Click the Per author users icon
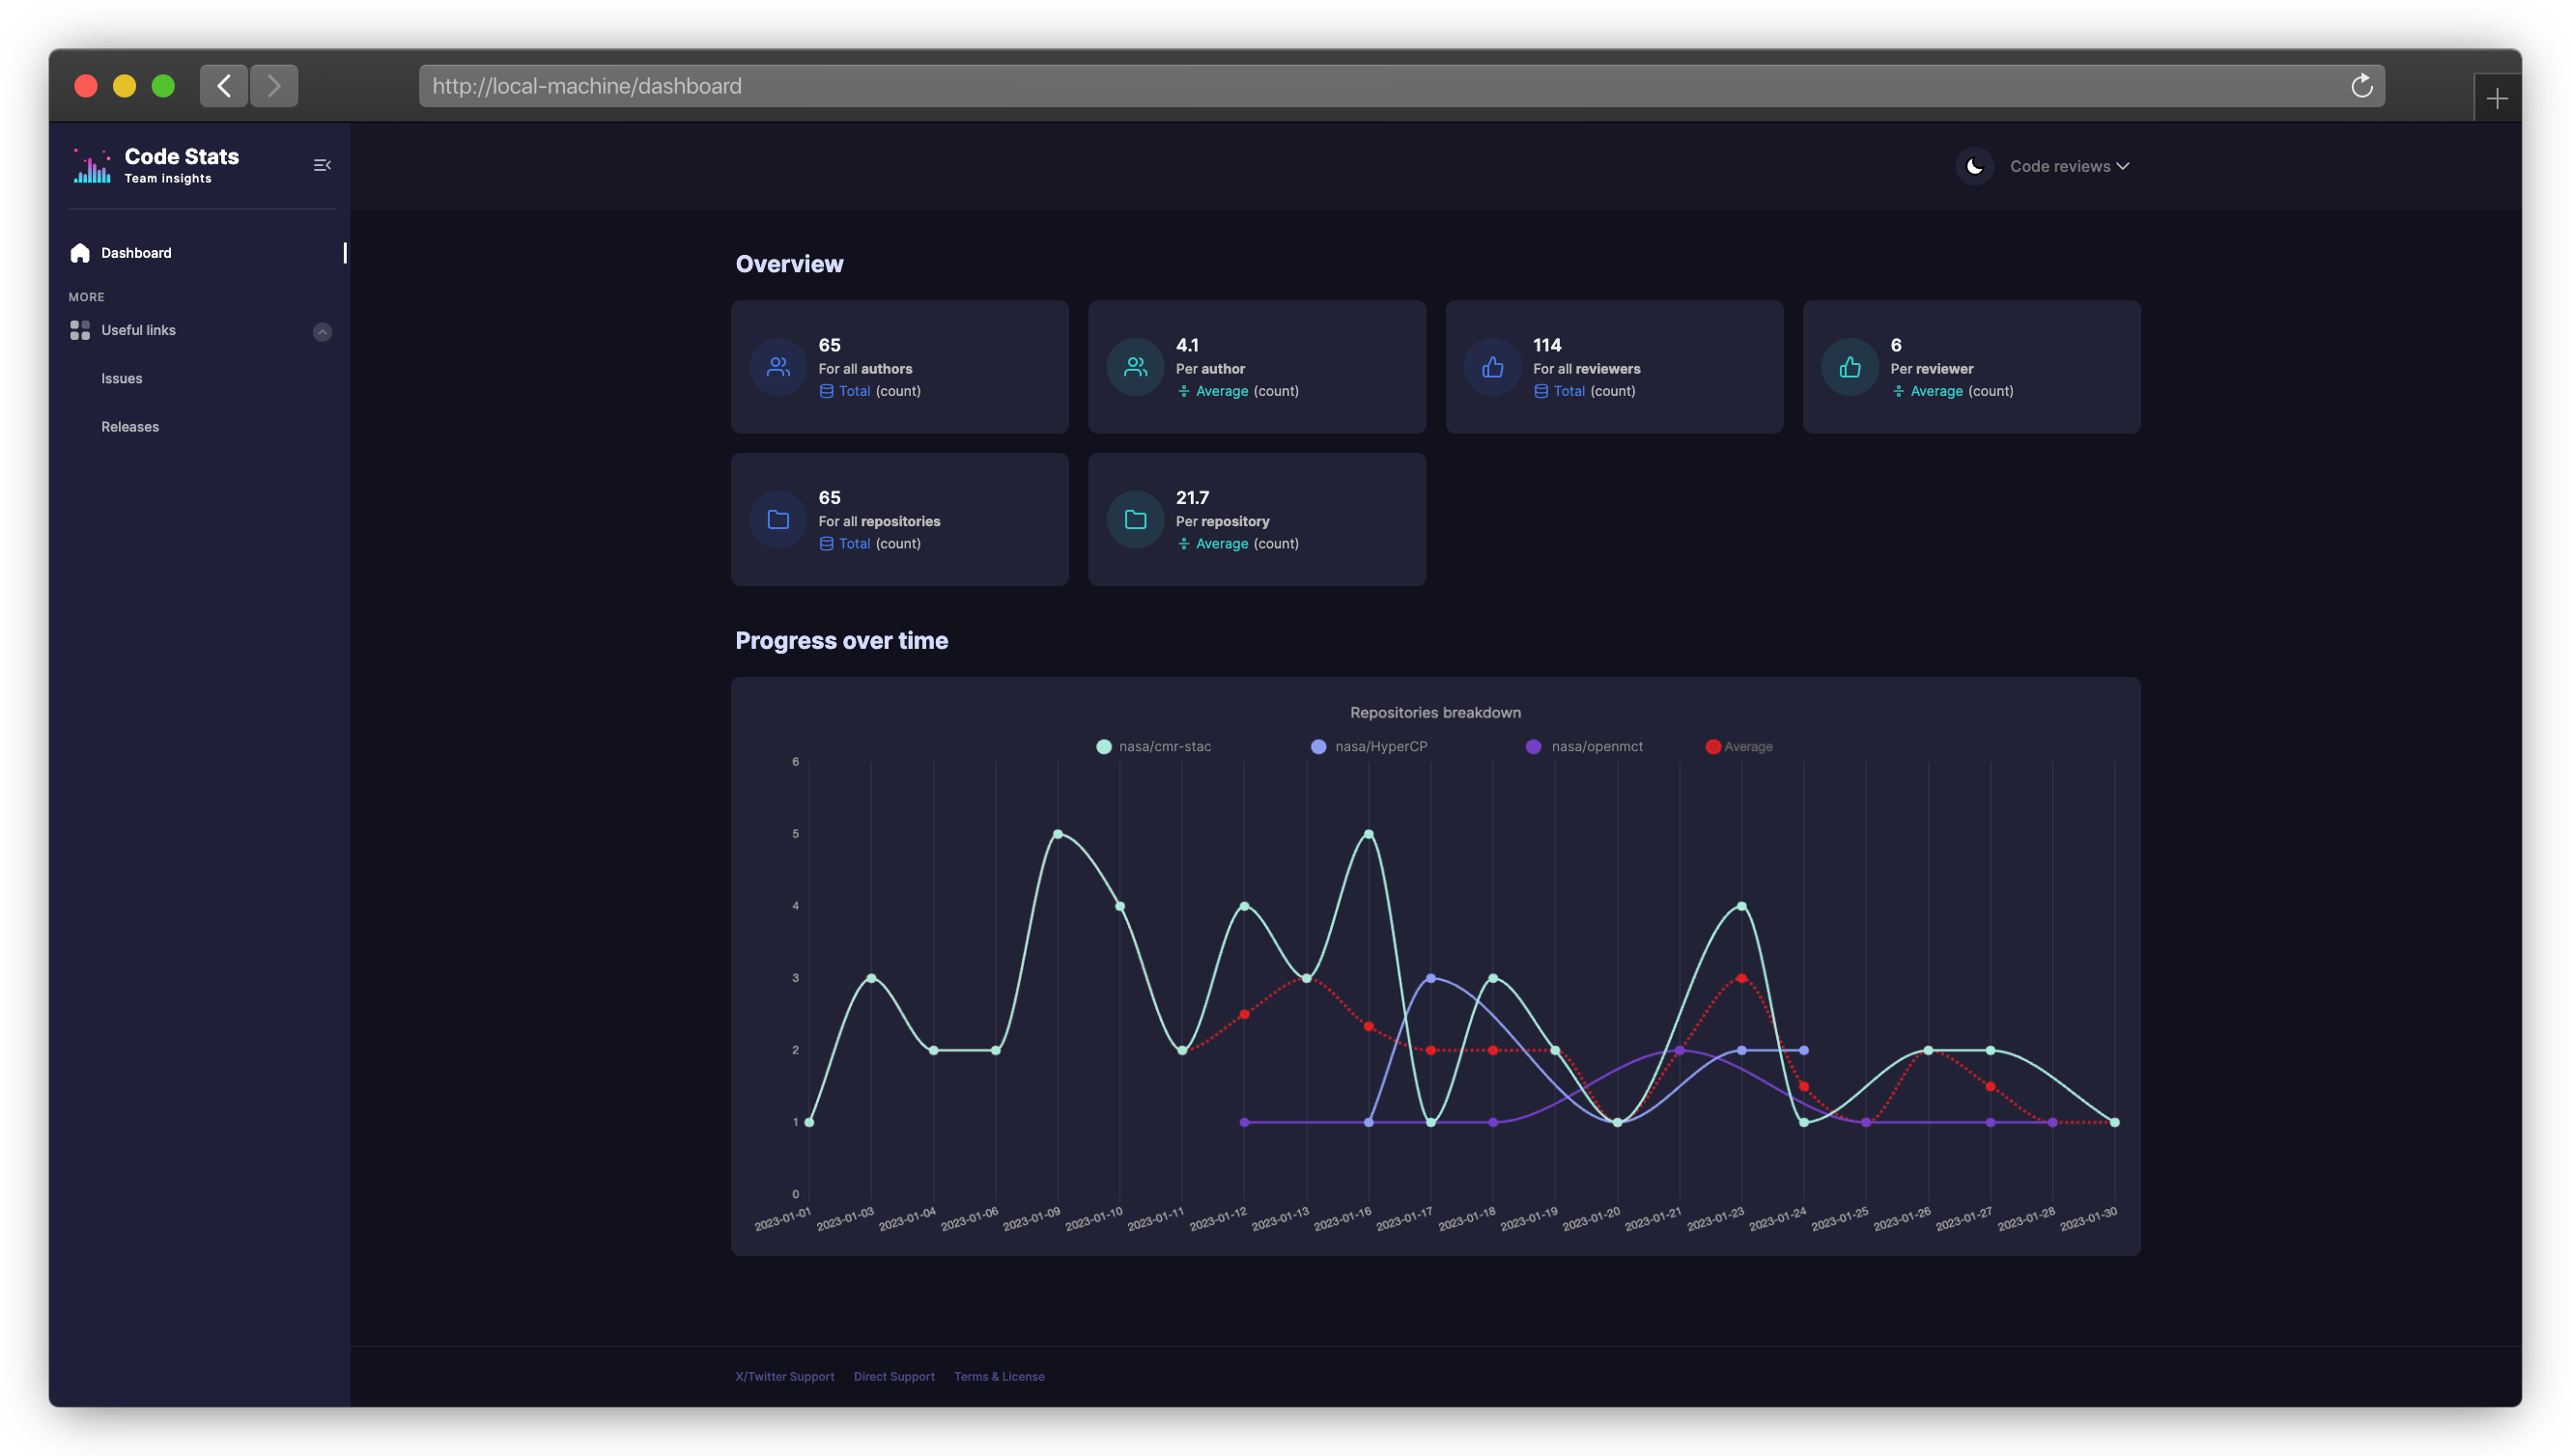 [1135, 367]
